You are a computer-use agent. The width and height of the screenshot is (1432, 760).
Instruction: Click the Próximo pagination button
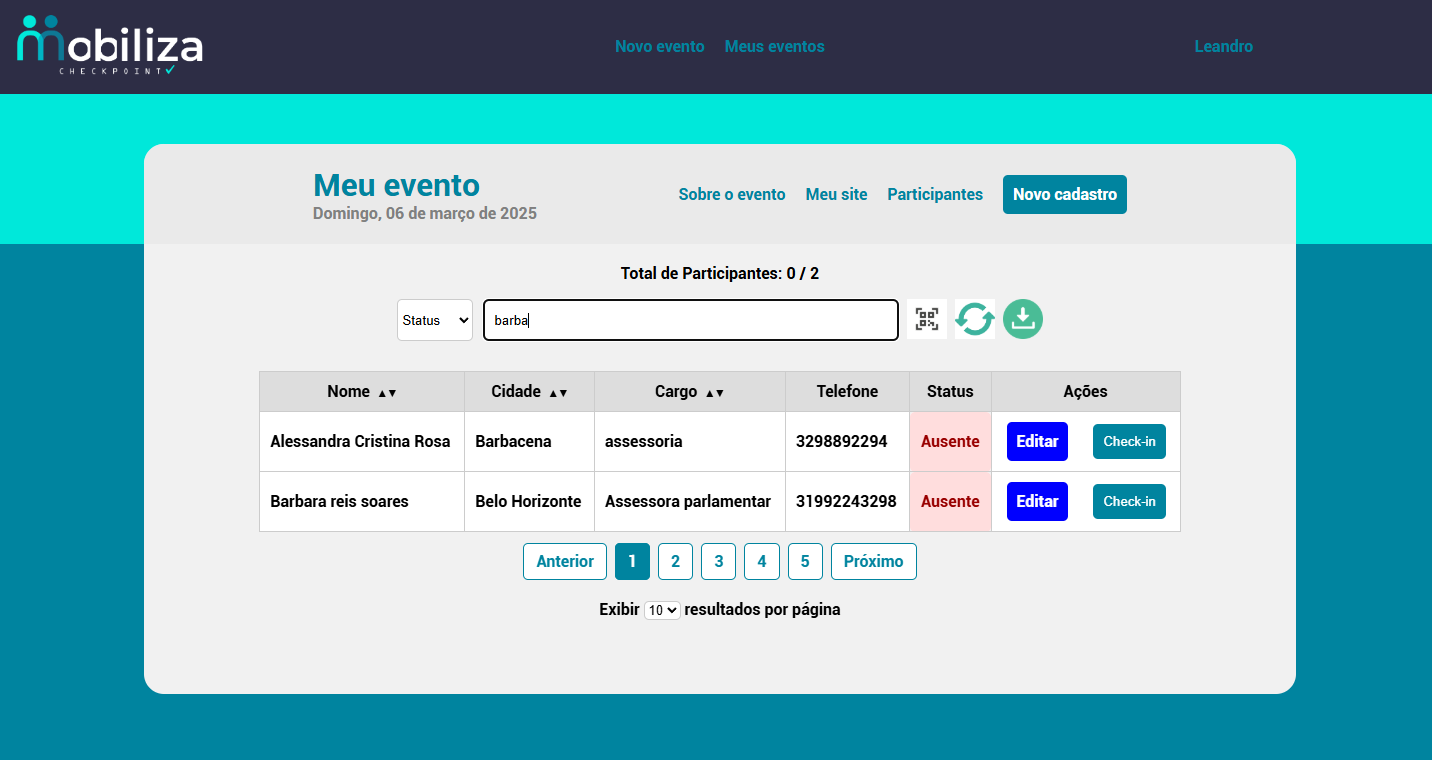pos(873,561)
